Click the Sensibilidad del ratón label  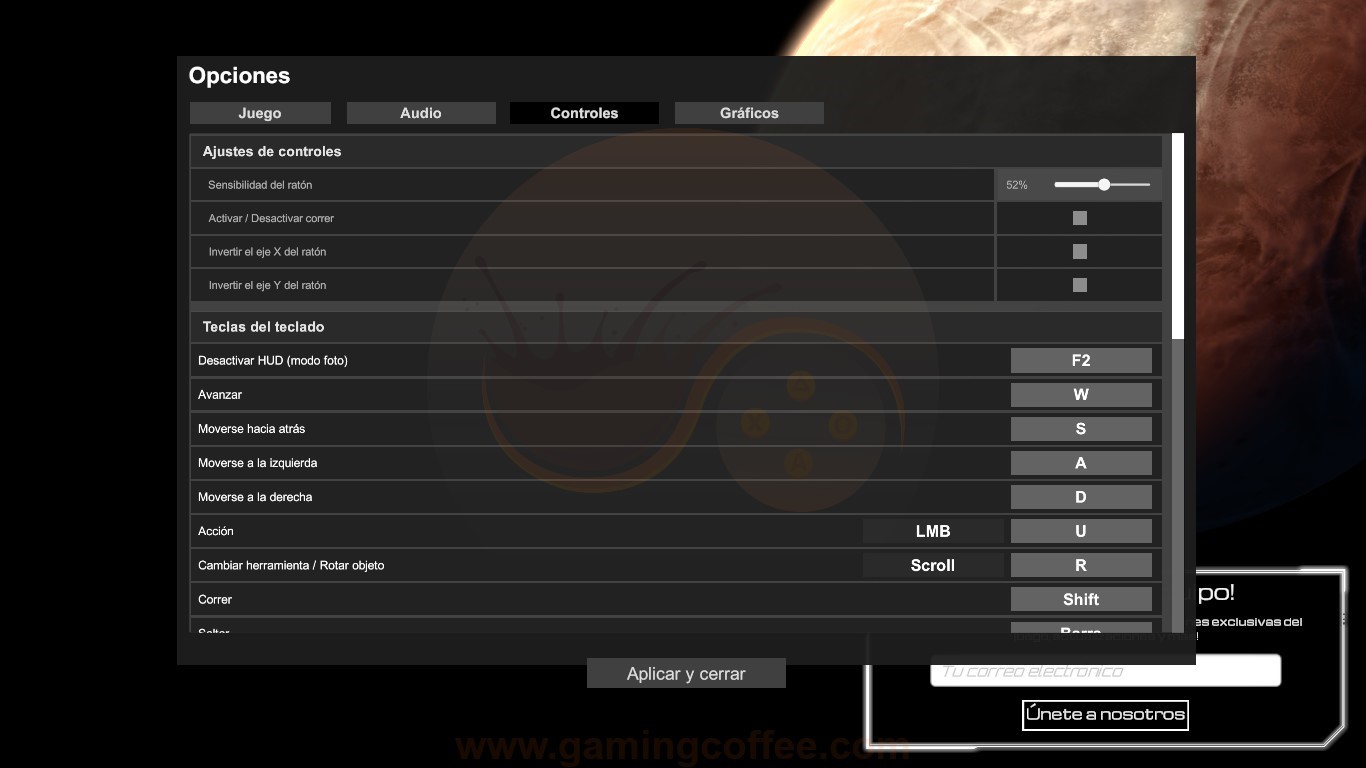tap(260, 185)
